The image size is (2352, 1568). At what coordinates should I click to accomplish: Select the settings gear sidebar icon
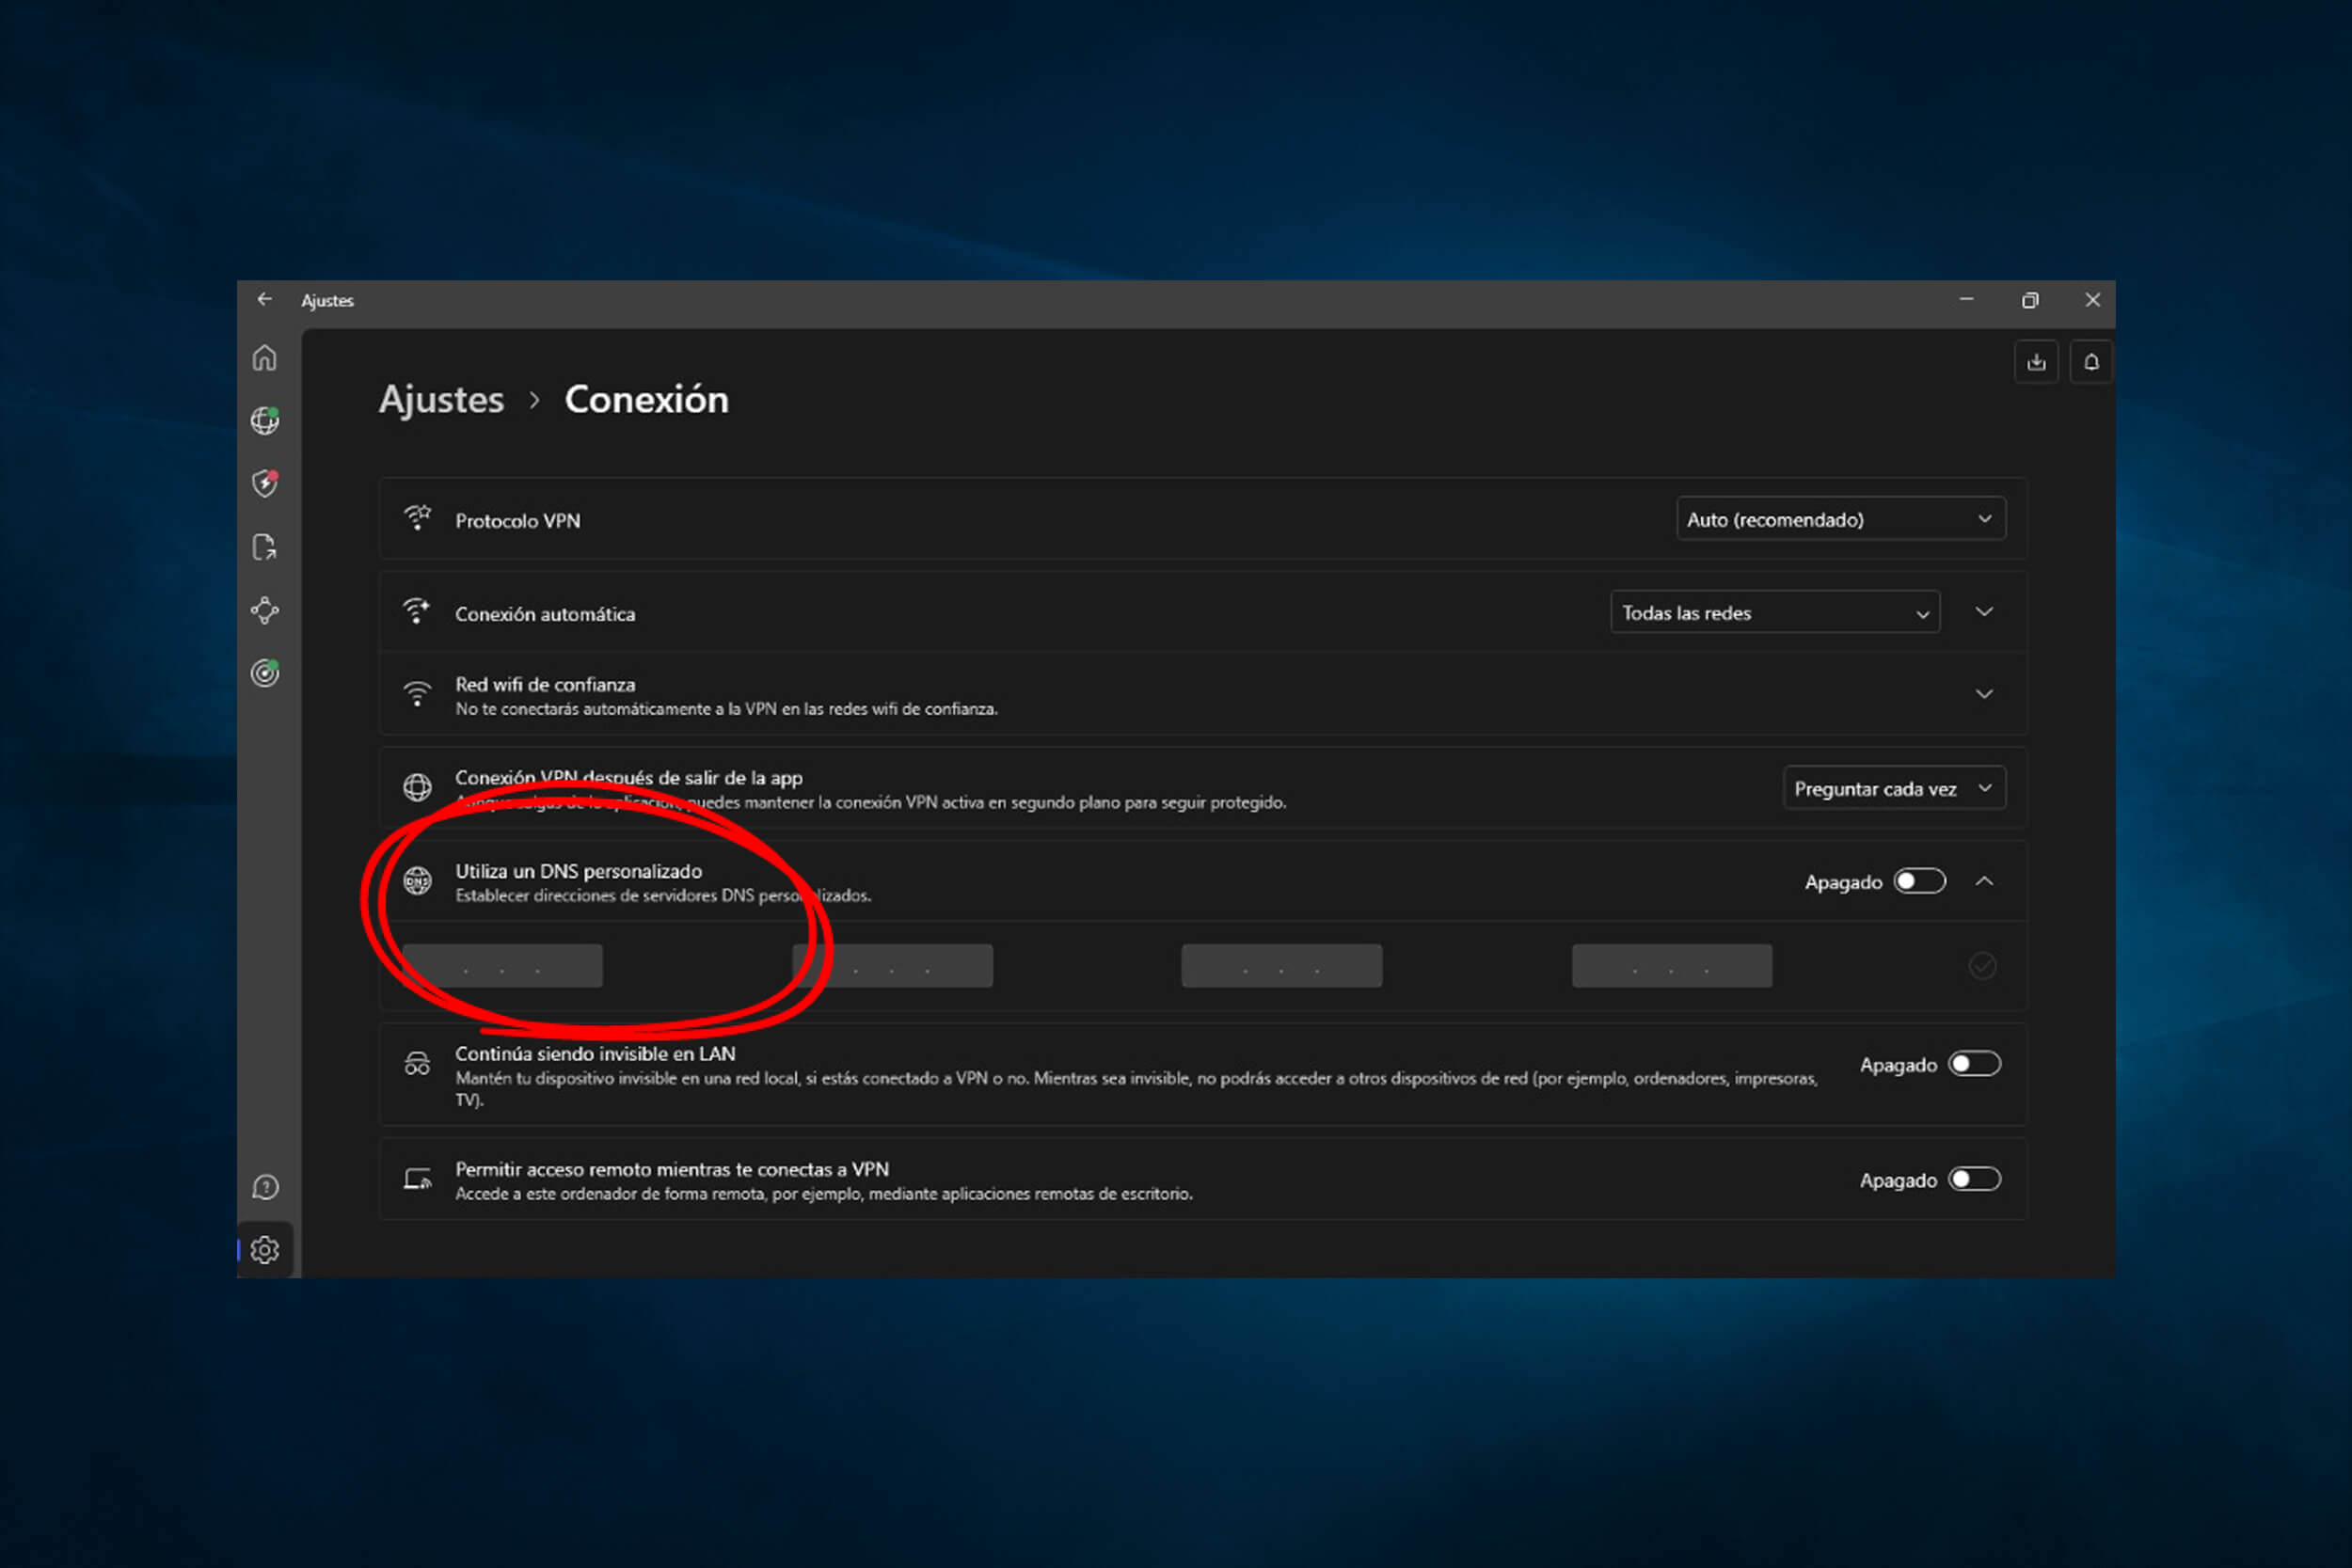coord(265,1250)
